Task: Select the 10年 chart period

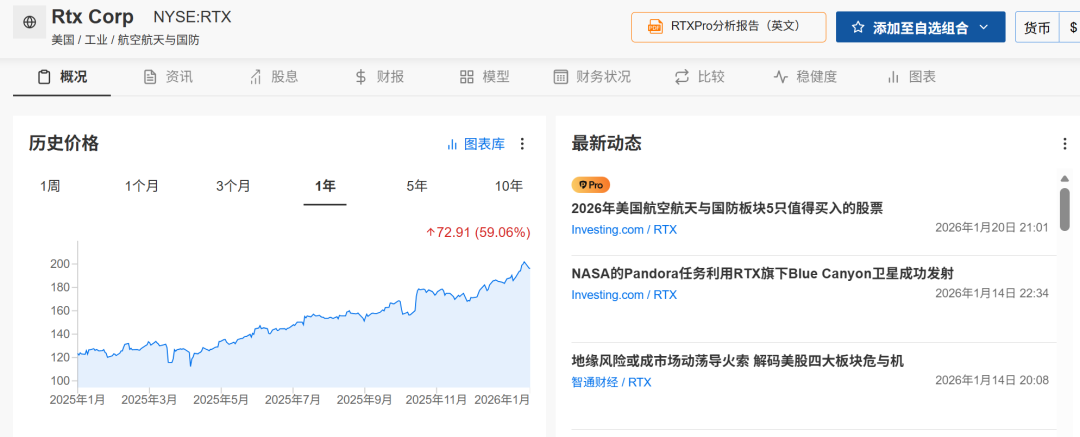Action: pyautogui.click(x=508, y=186)
